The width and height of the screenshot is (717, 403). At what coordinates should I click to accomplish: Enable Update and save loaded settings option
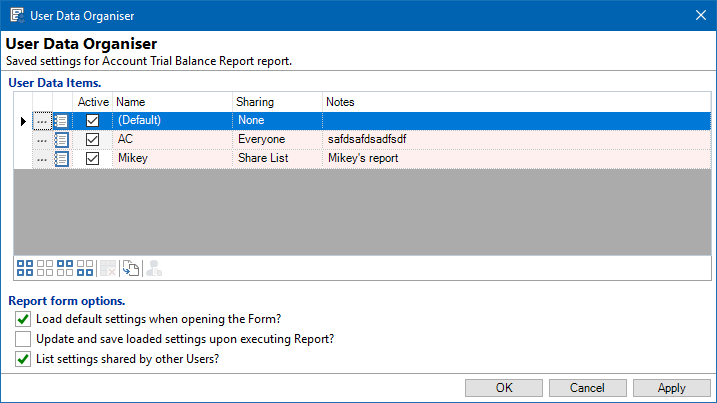[23, 339]
